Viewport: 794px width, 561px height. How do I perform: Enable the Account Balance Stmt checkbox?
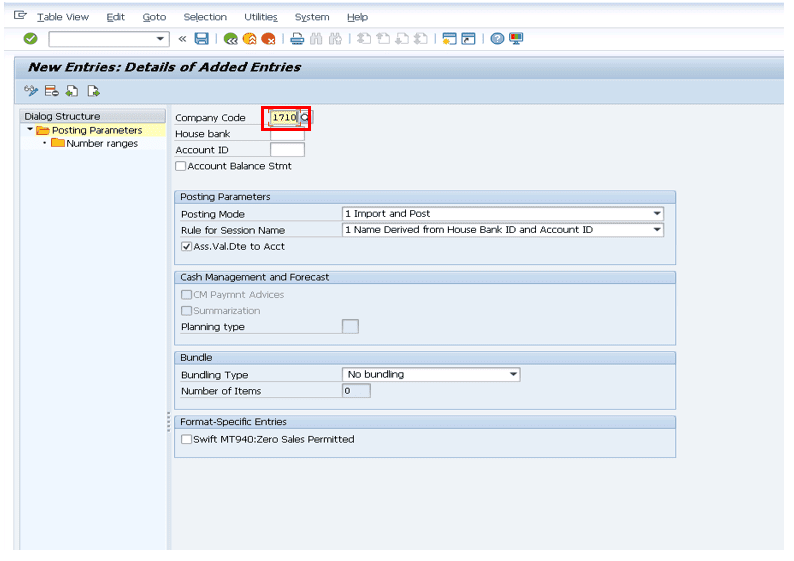pyautogui.click(x=181, y=167)
